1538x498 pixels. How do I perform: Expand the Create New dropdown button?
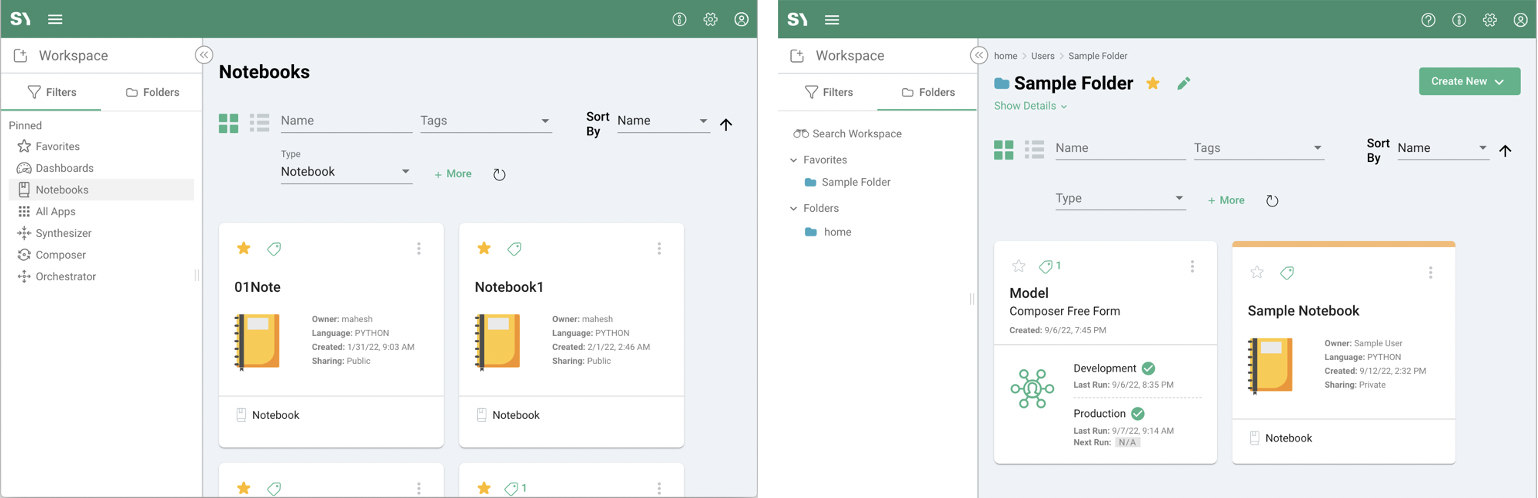[x=1468, y=82]
